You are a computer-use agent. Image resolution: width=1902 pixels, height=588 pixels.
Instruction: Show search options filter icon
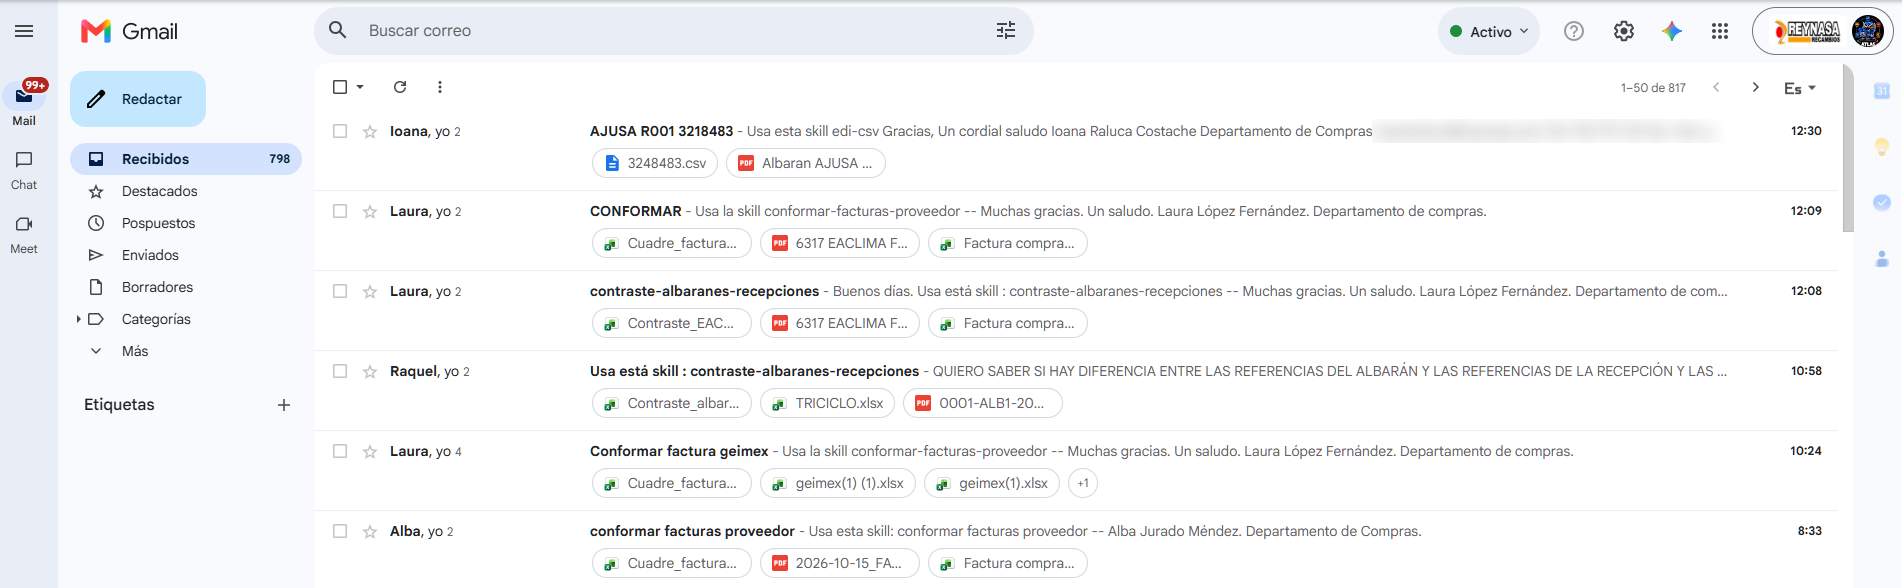(x=1006, y=30)
